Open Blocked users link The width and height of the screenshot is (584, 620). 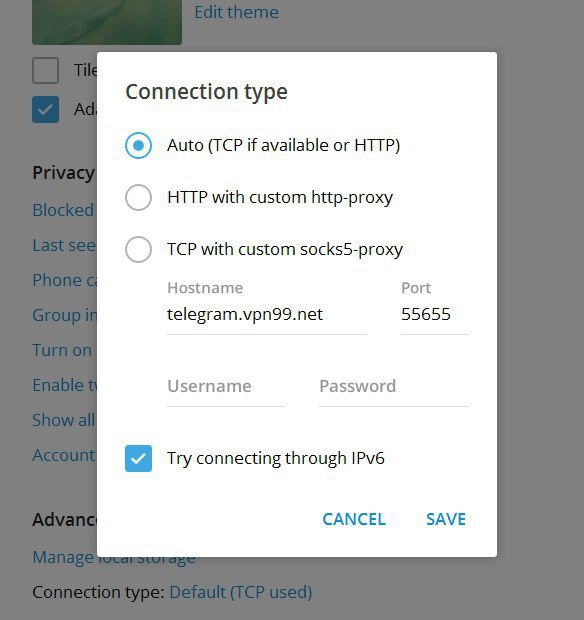[63, 210]
